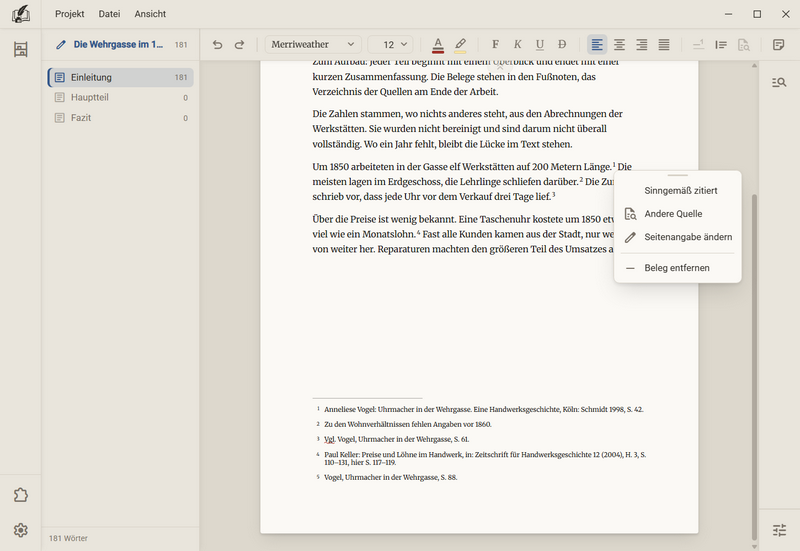Click the source icon in 'Andere Quelle'

coord(631,214)
